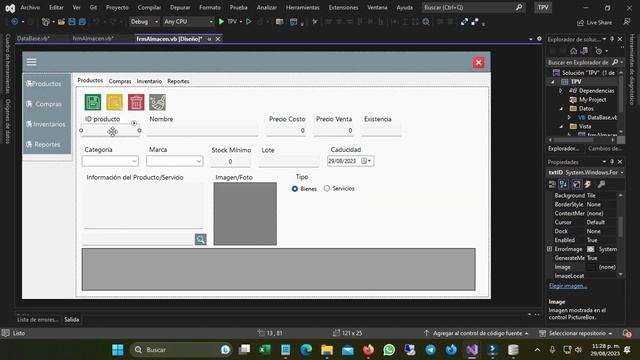Click the Productos sidebar button
The image size is (640, 360).
tap(47, 84)
